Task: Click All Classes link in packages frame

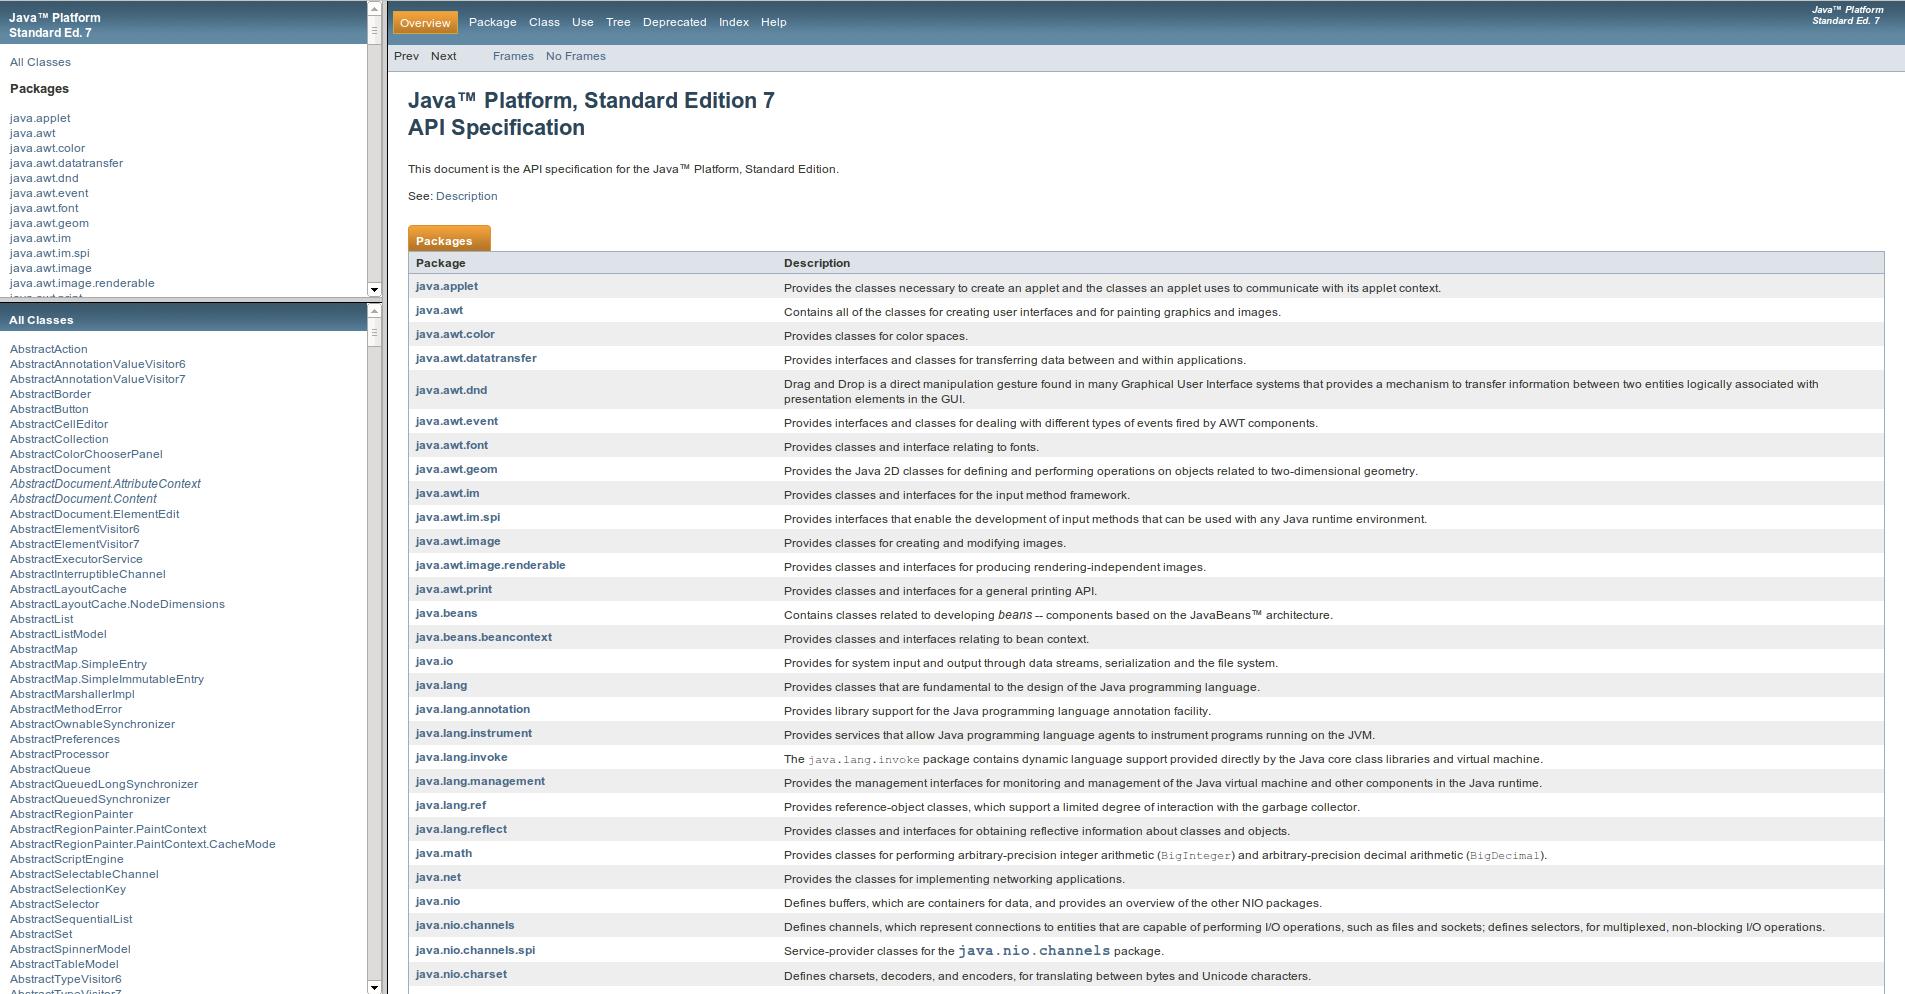Action: 40,62
